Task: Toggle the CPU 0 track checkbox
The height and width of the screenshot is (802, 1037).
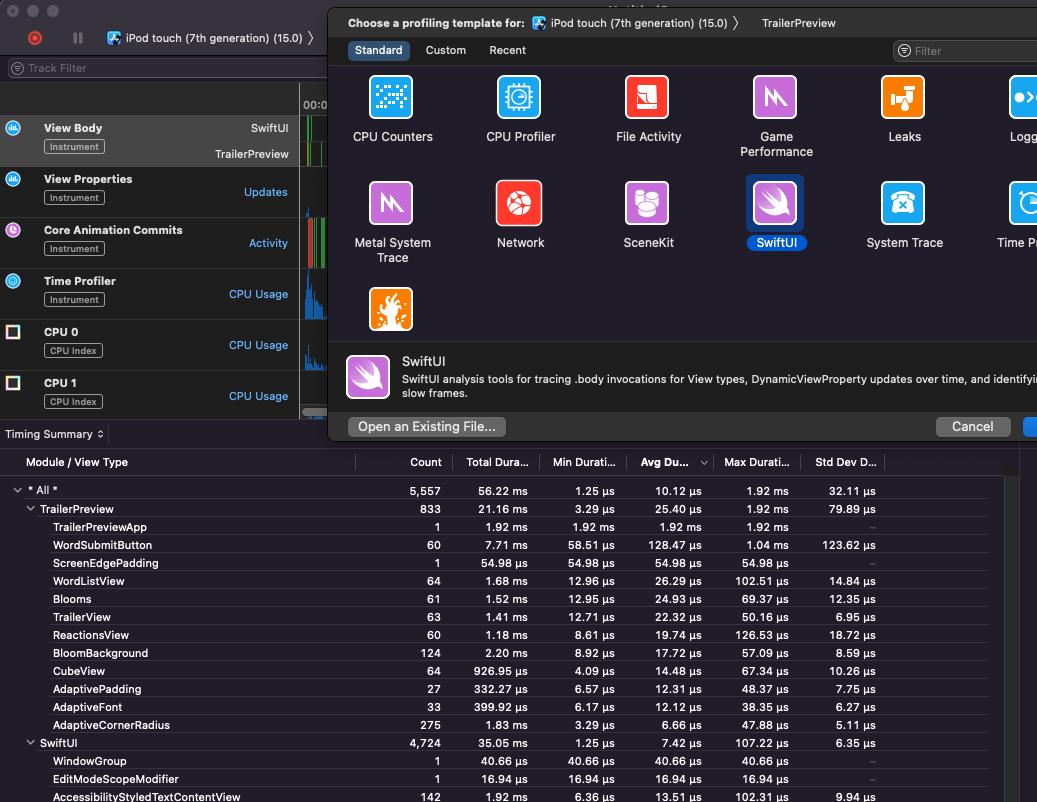Action: [13, 332]
